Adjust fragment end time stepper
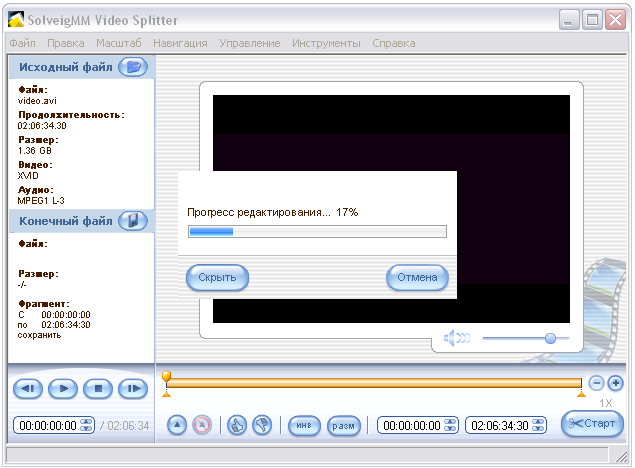 [538, 425]
